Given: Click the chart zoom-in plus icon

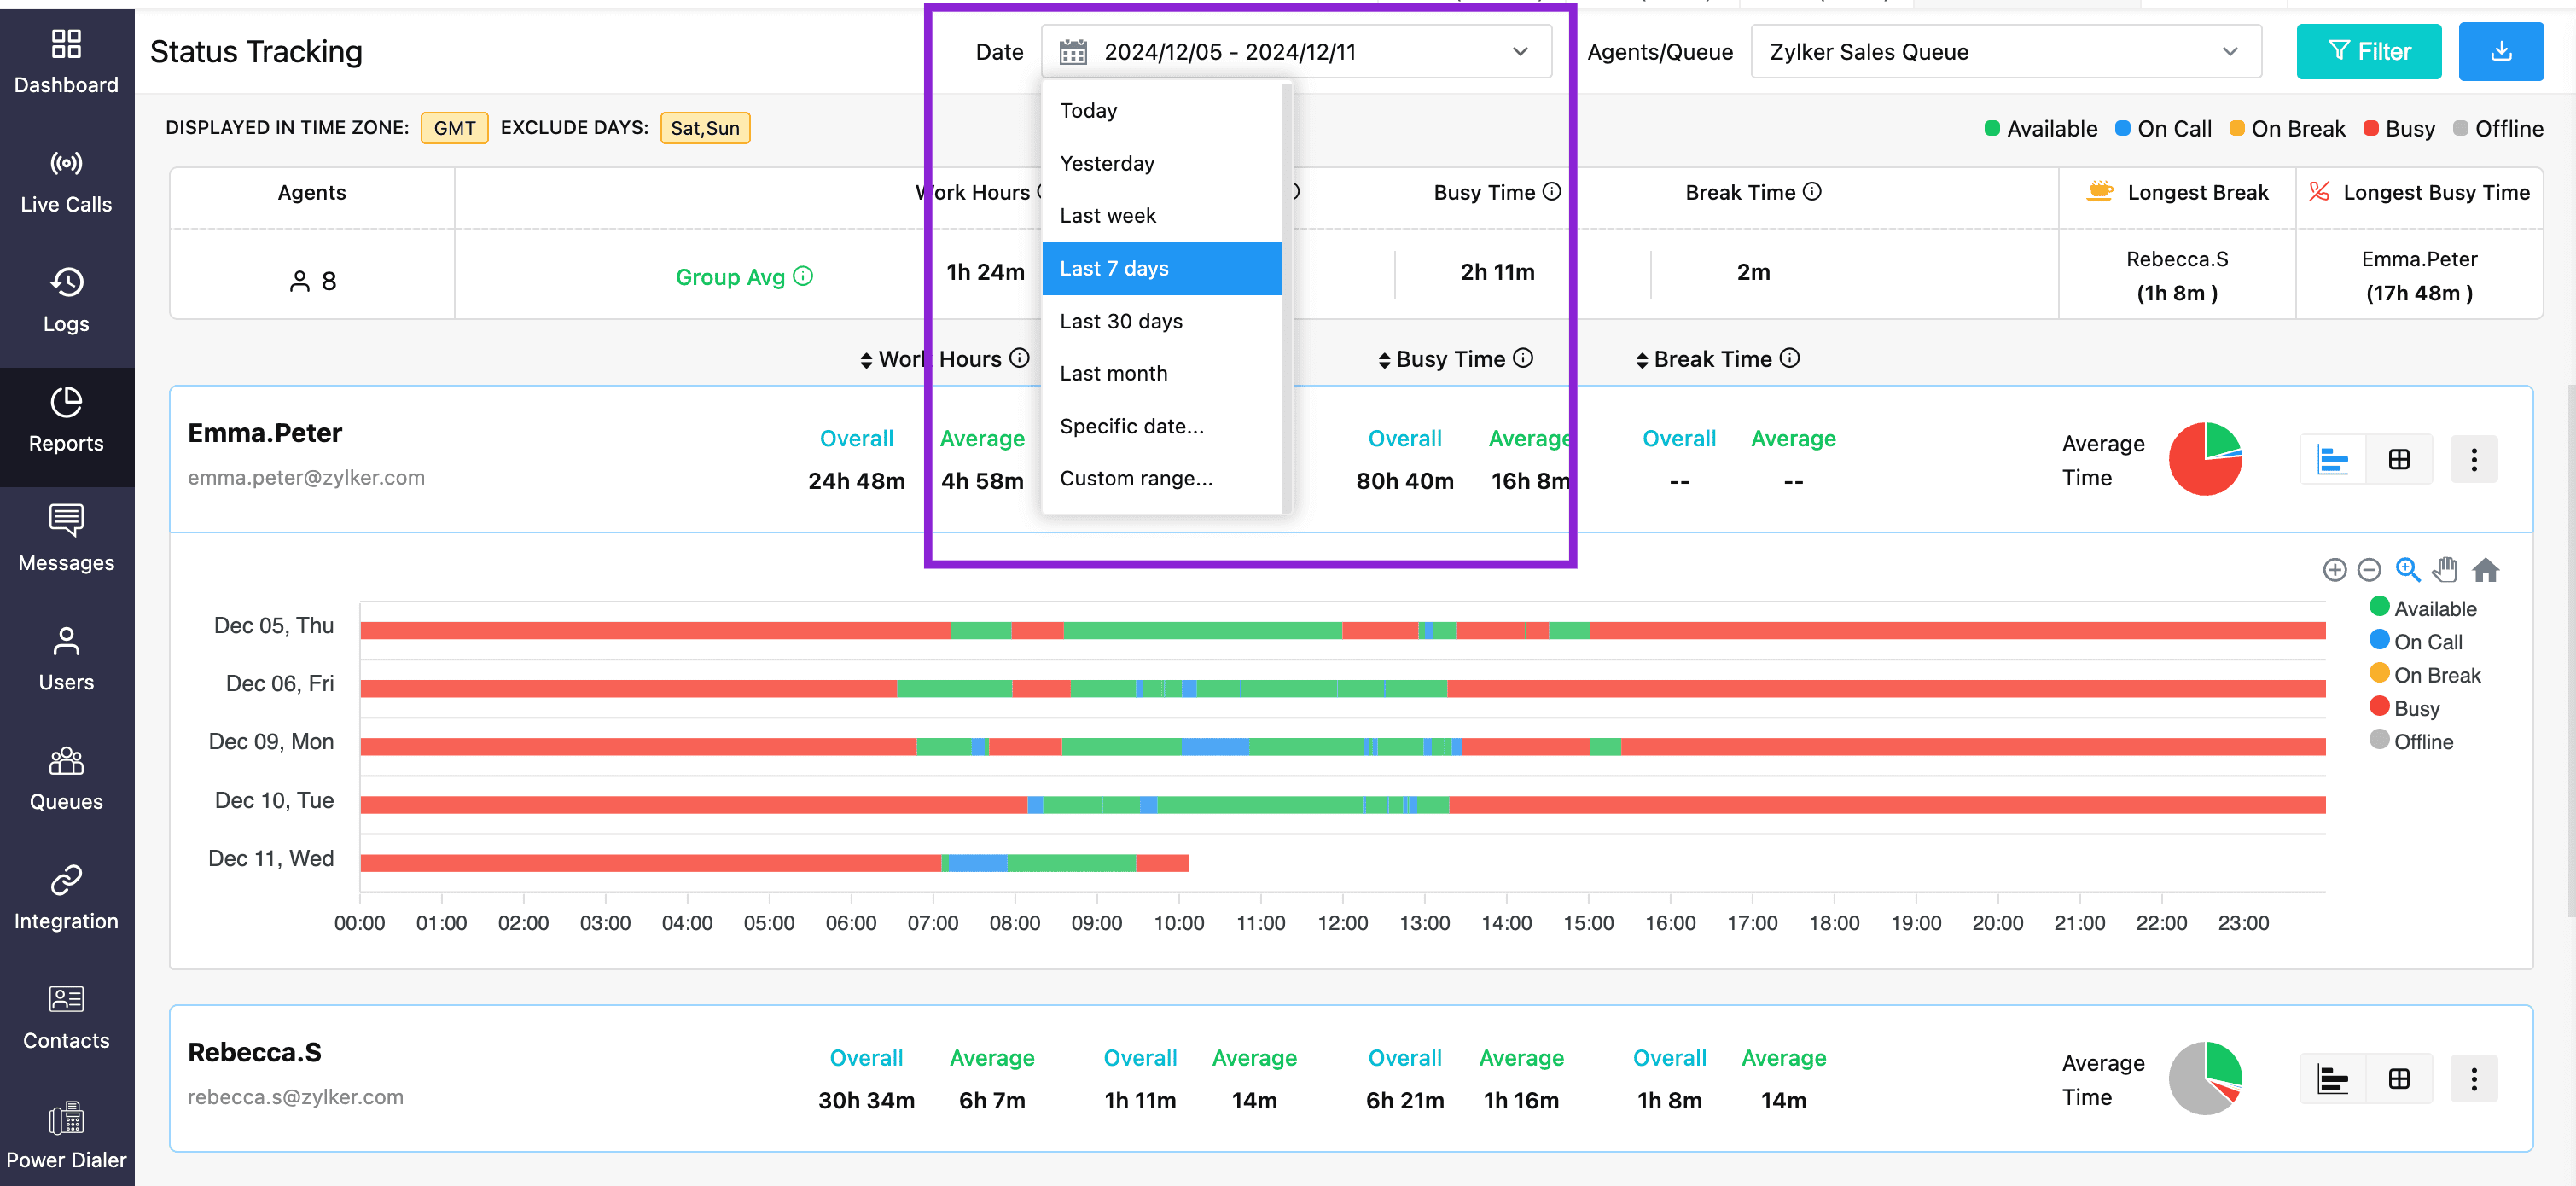Looking at the screenshot, I should point(2334,570).
